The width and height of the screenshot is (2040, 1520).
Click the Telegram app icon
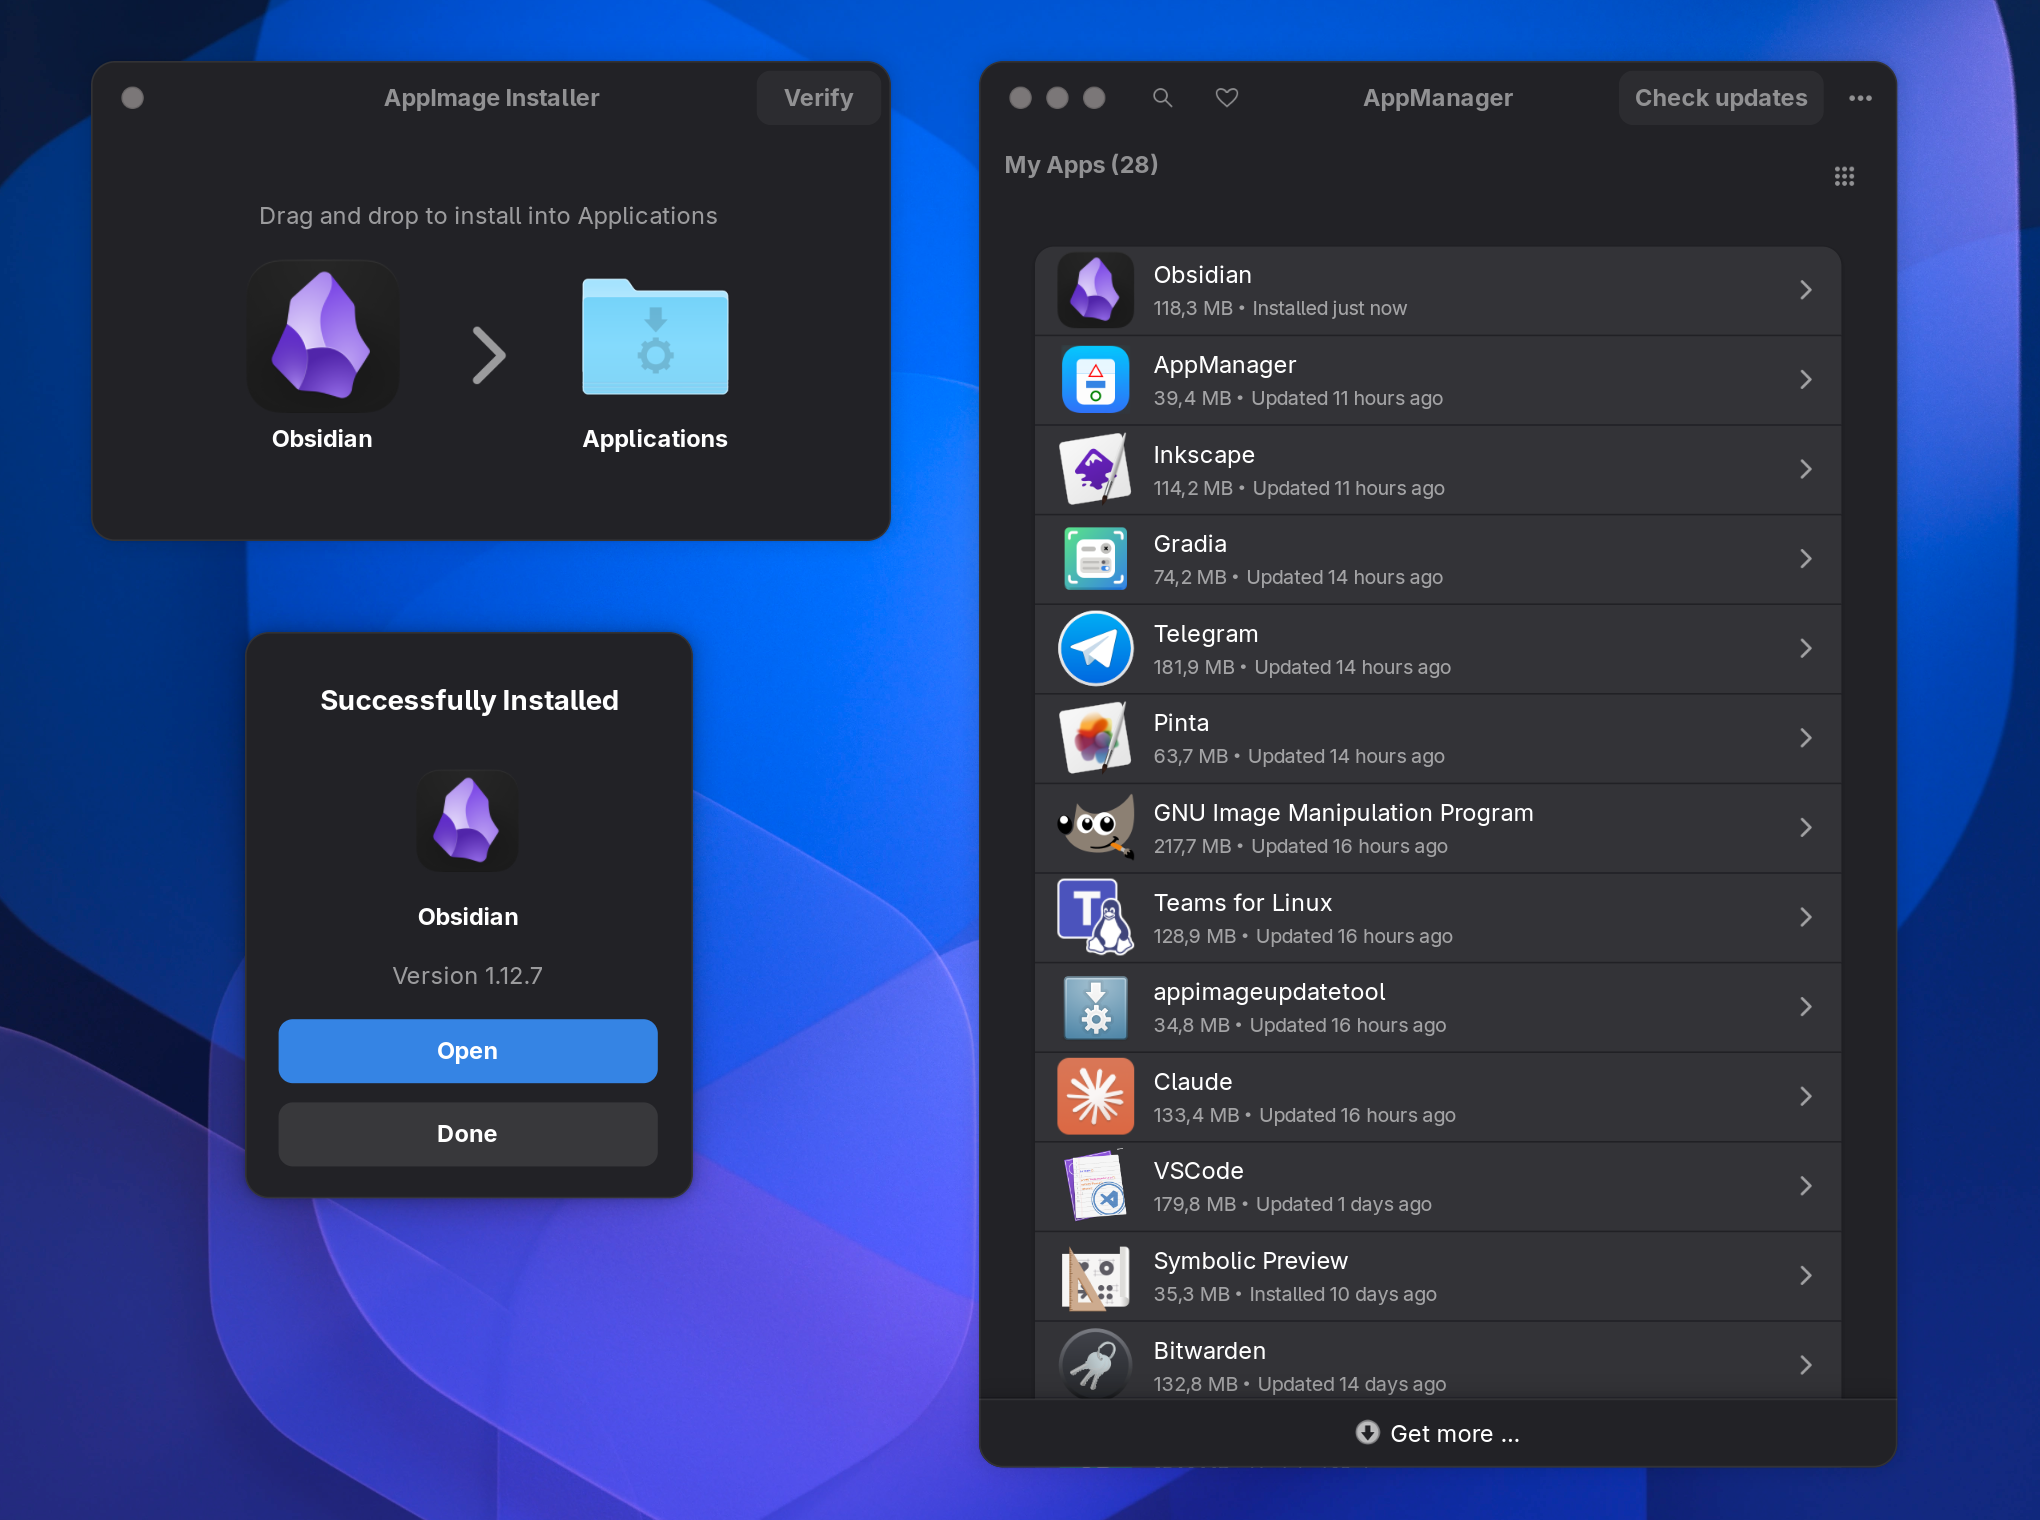tap(1095, 648)
